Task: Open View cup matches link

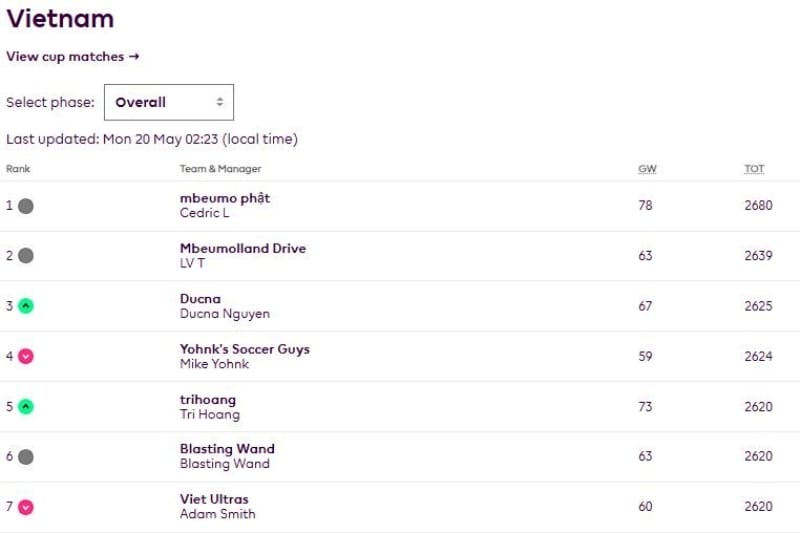Action: point(72,57)
